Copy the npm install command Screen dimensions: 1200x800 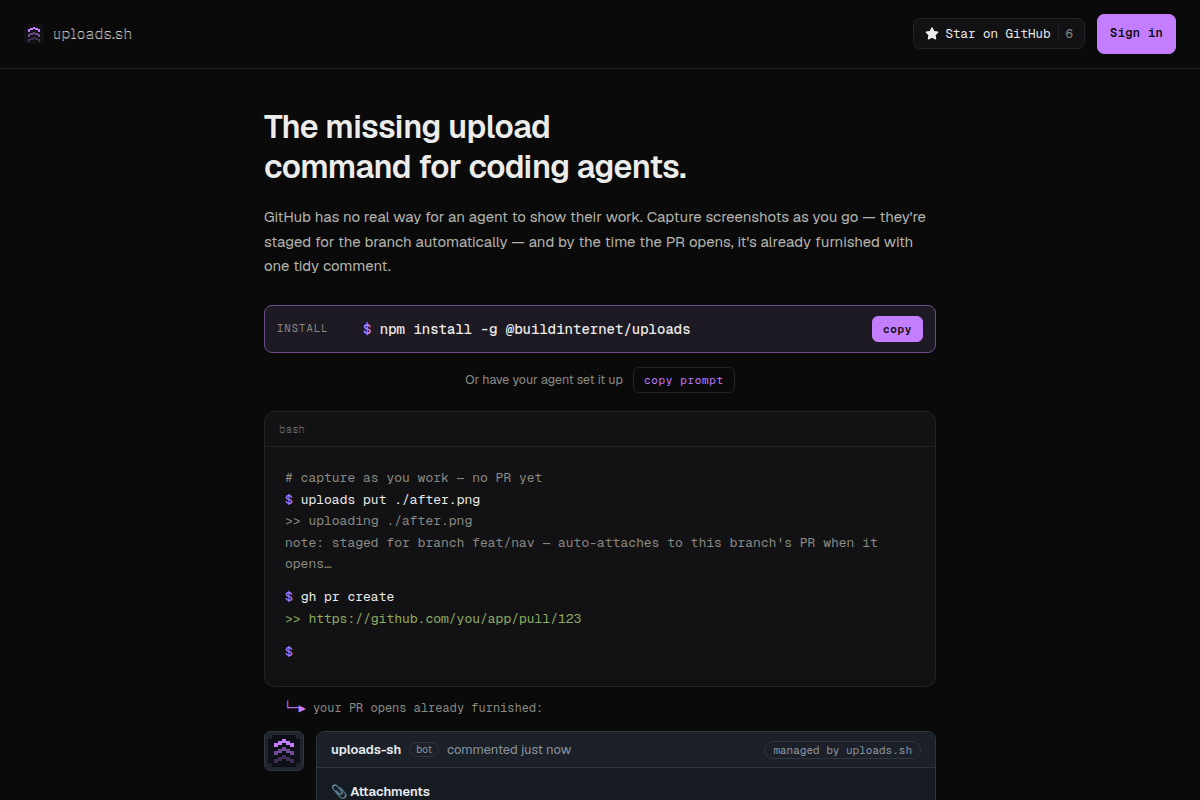(897, 329)
